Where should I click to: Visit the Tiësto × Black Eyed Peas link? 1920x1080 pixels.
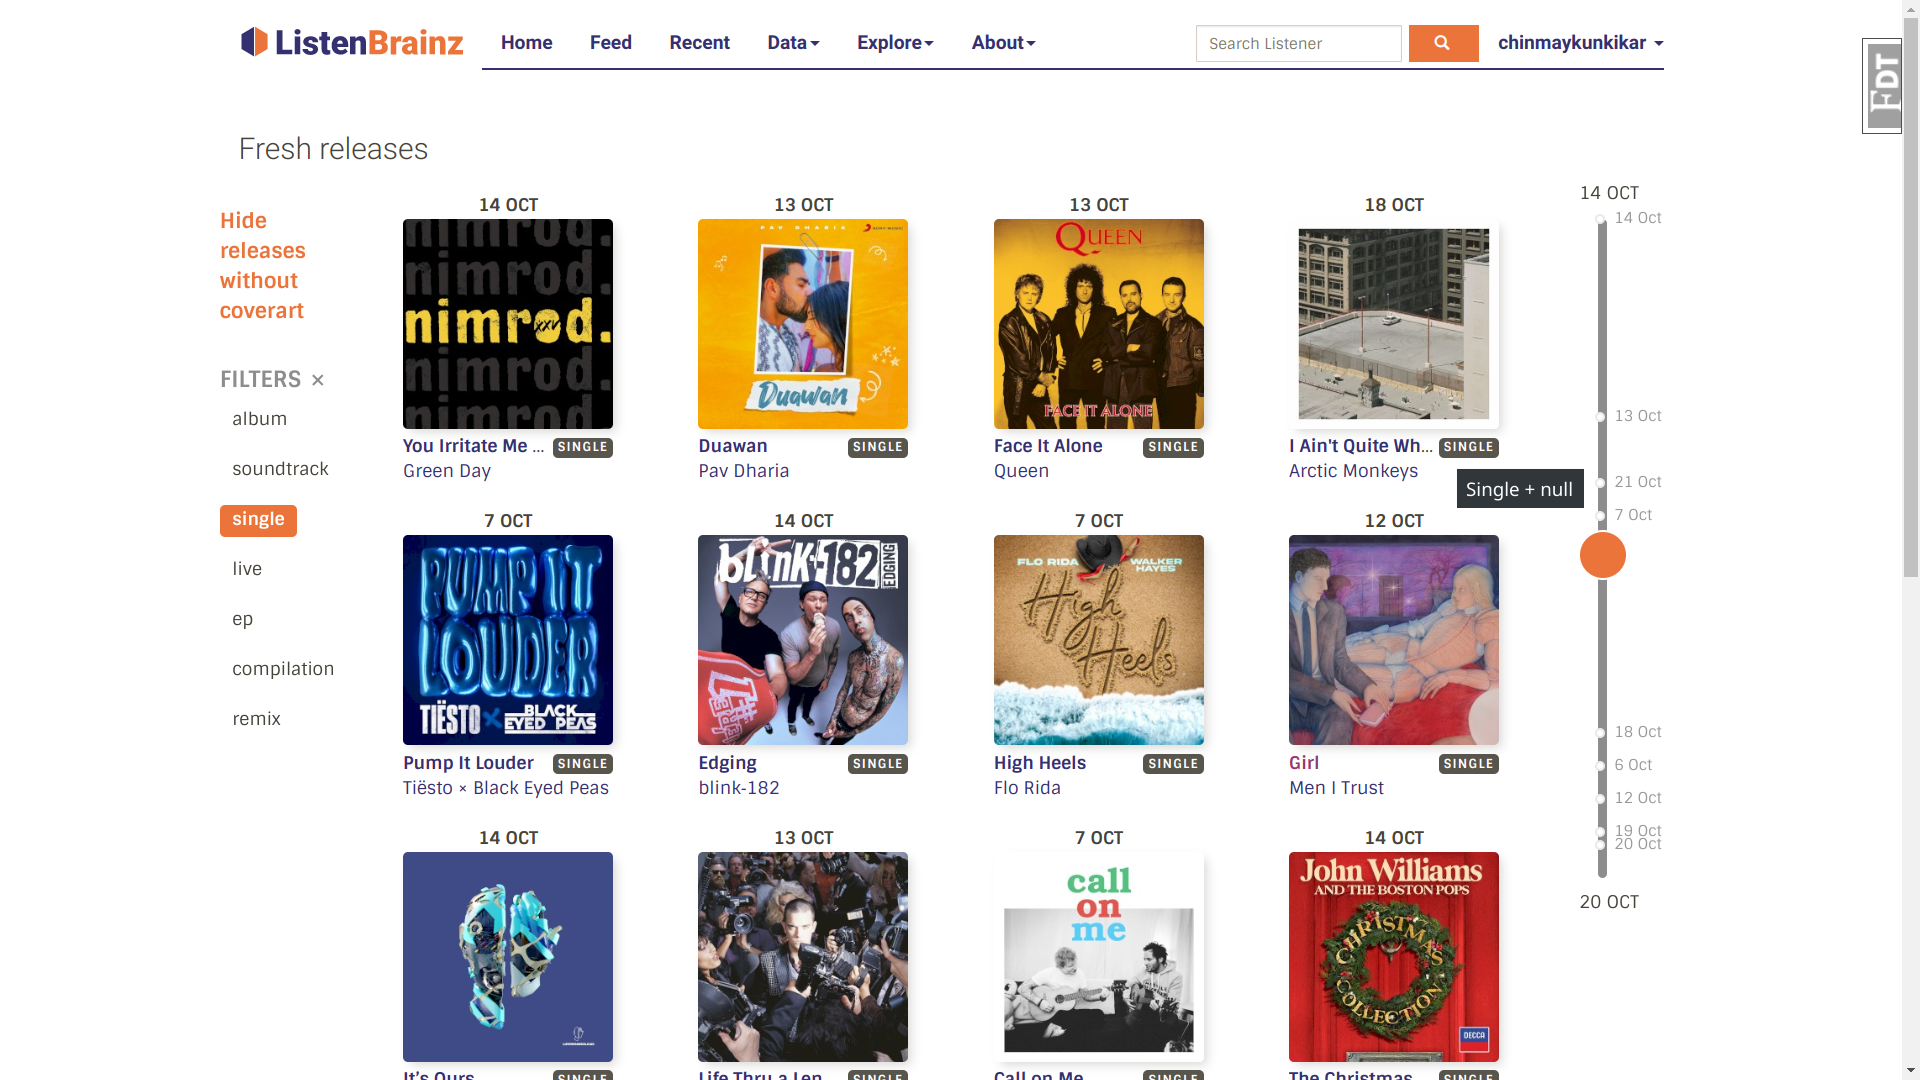[x=506, y=788]
